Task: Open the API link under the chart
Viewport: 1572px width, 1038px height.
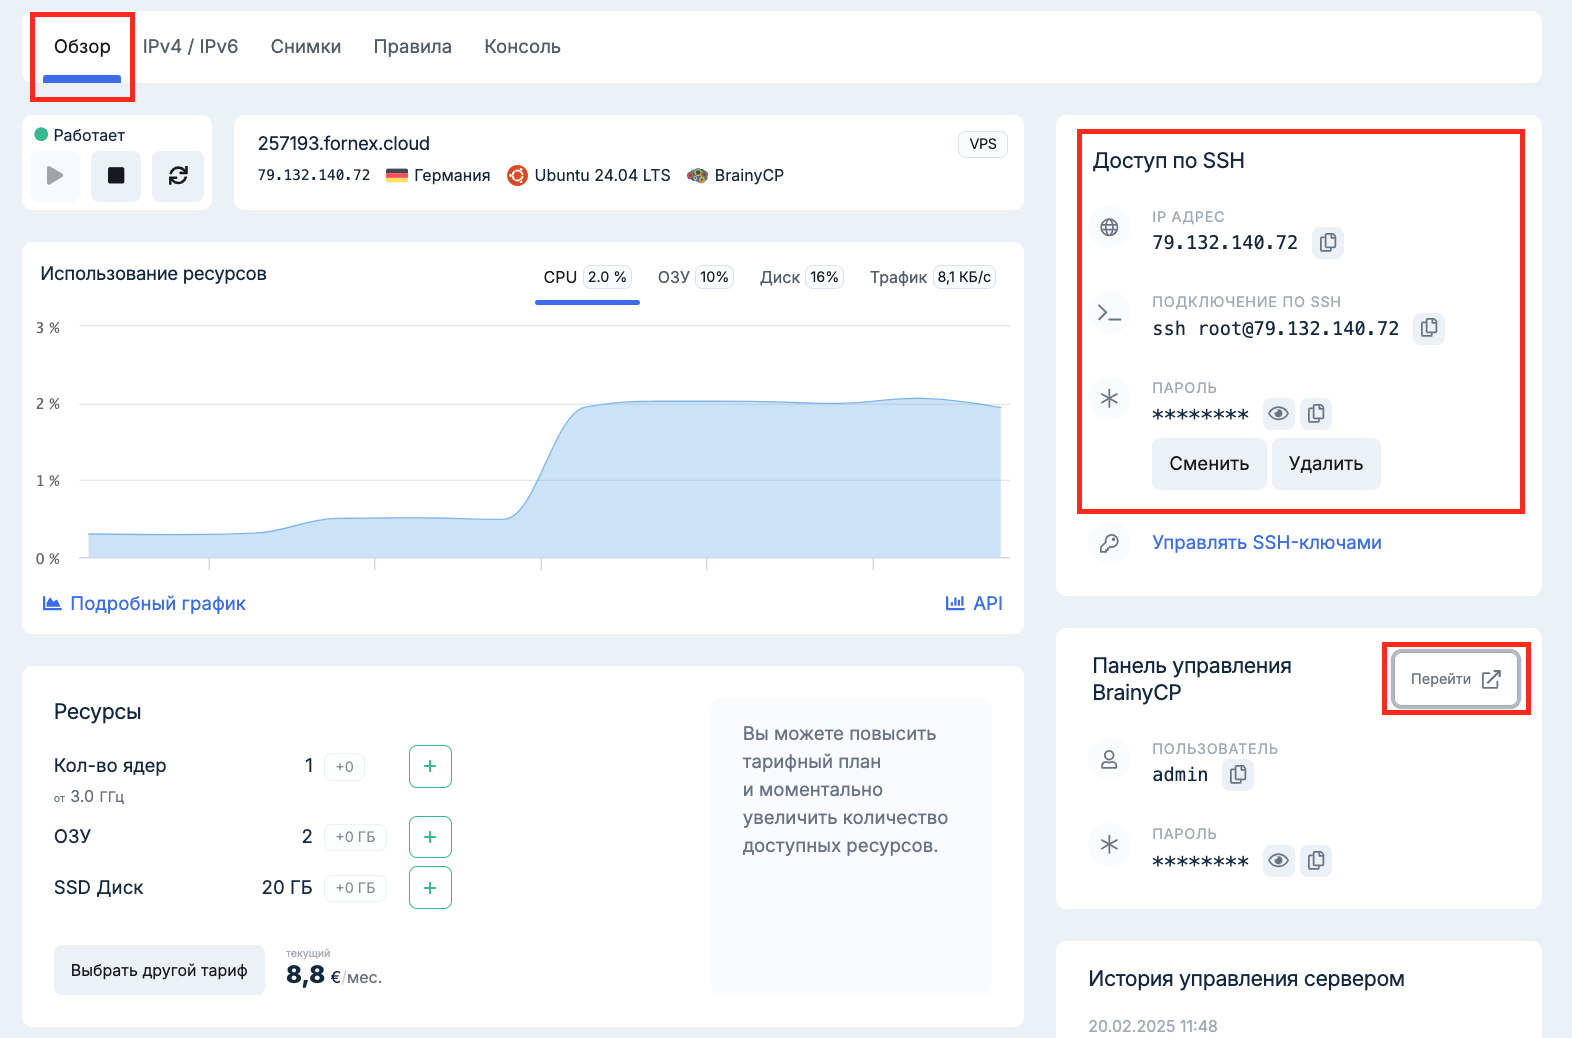Action: (988, 603)
